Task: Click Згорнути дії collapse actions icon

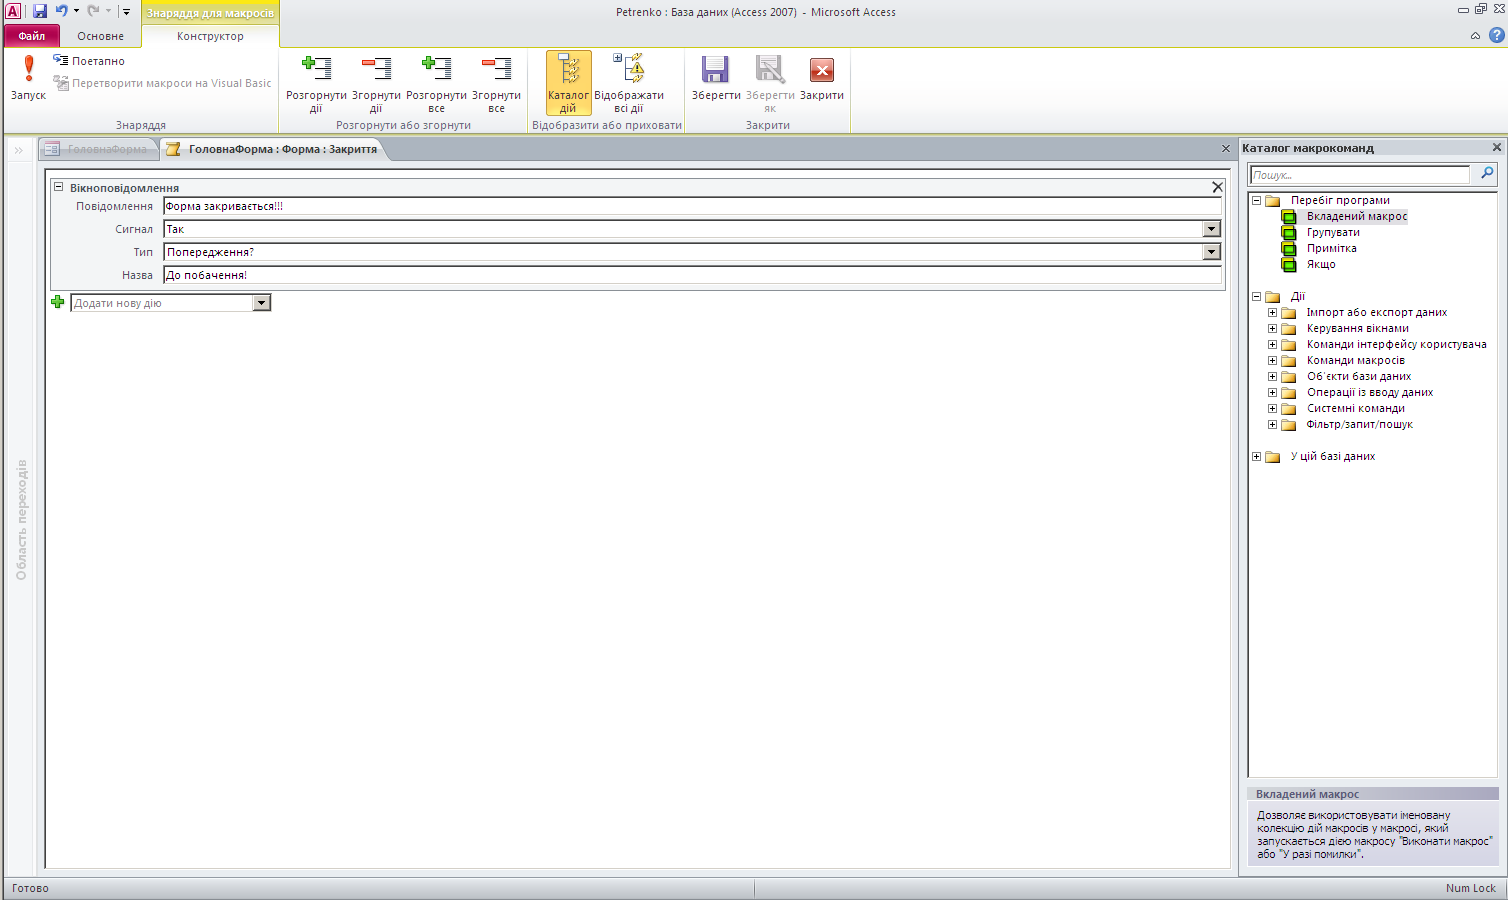Action: coord(376,70)
